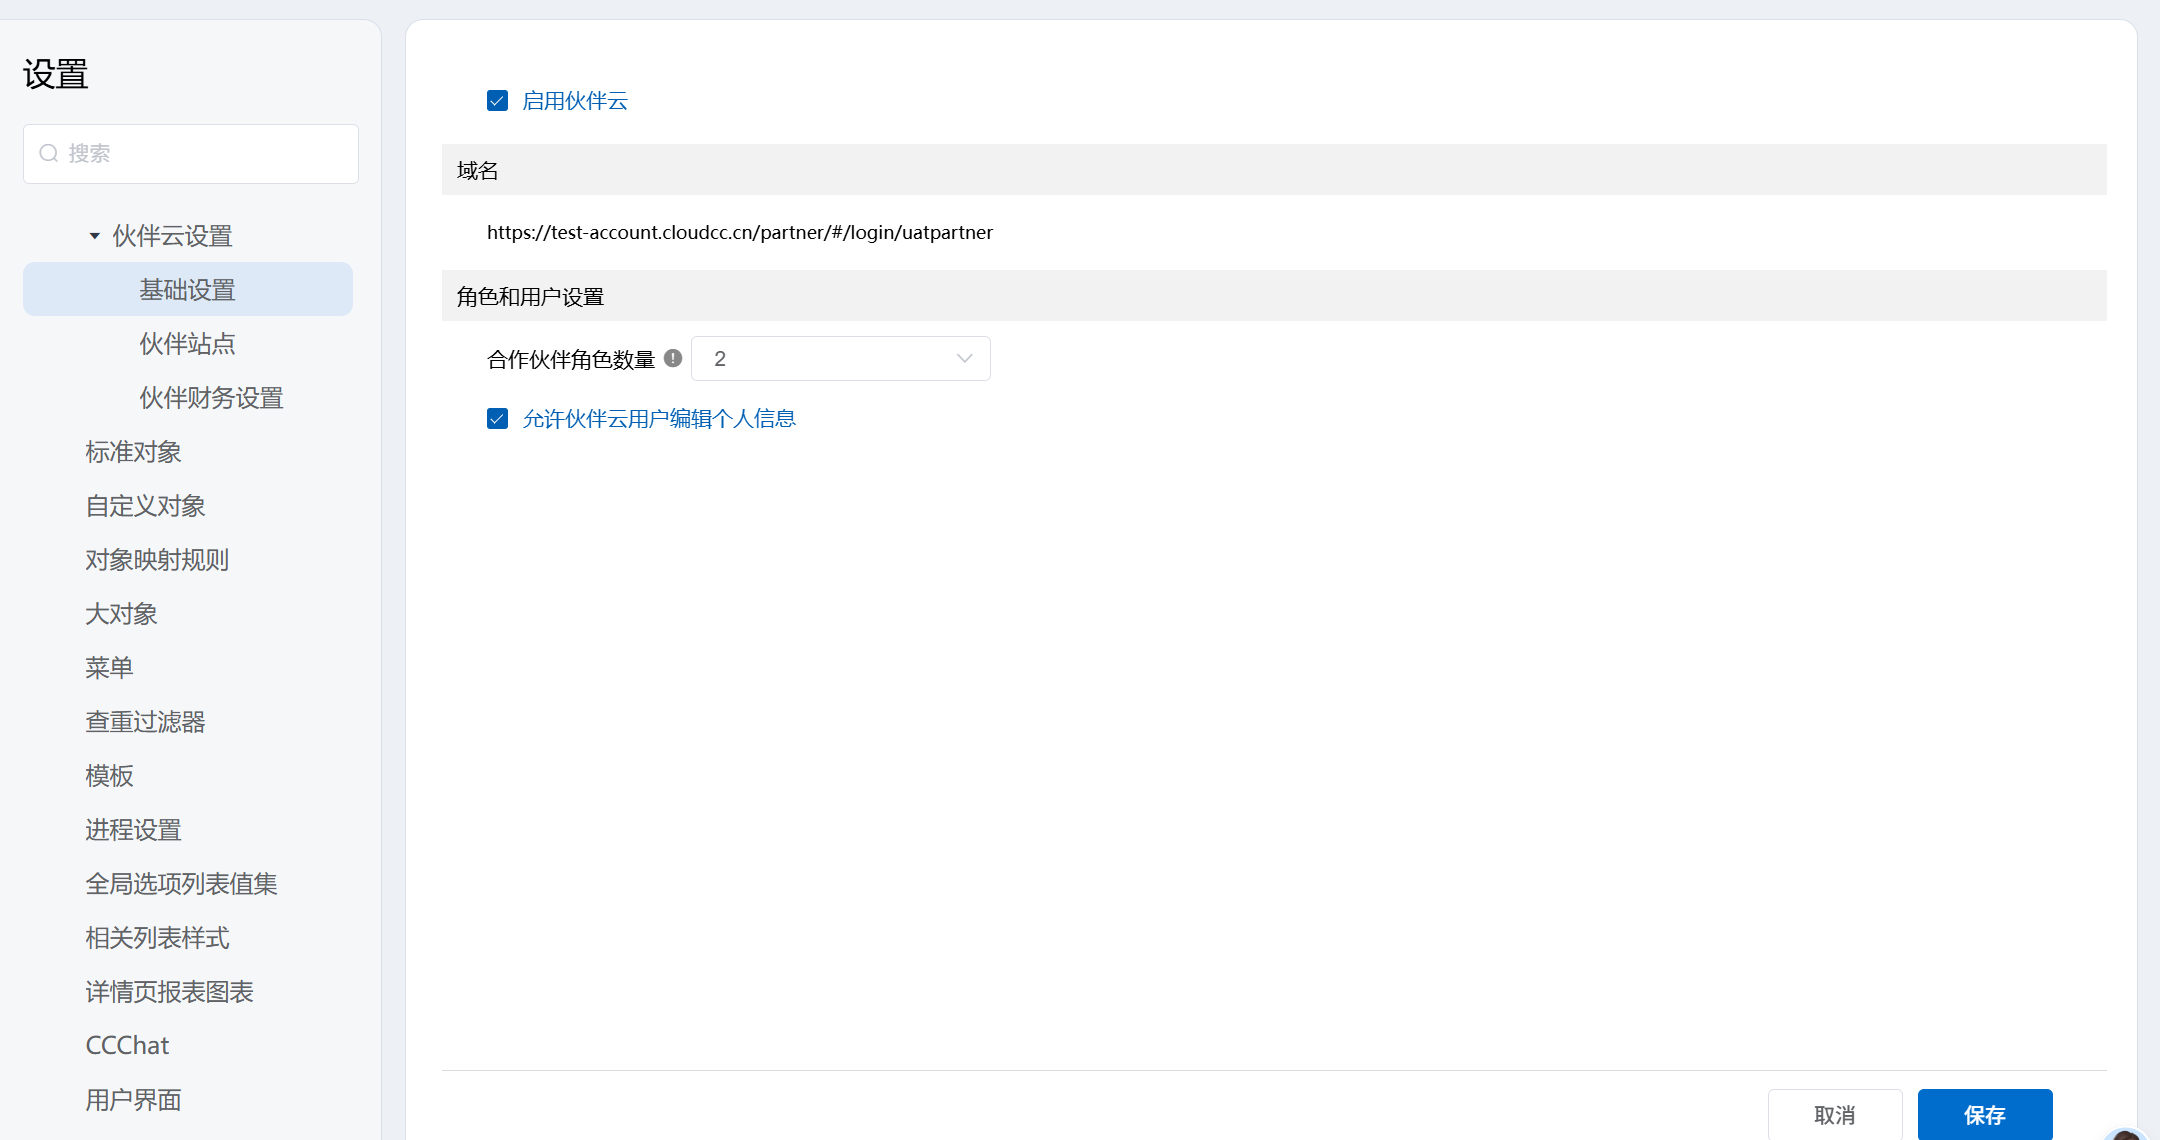Click the avatar icon at bottom right
This screenshot has height=1140, width=2160.
2128,1135
